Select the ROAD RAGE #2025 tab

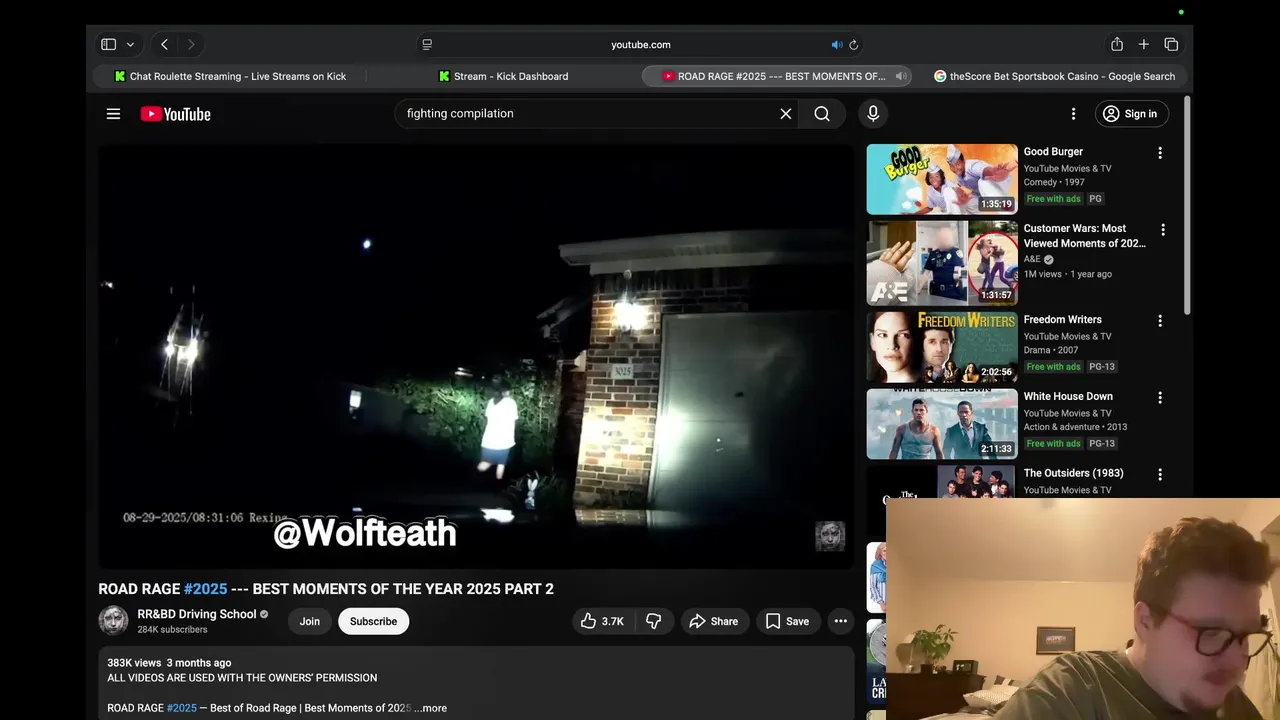click(x=775, y=76)
